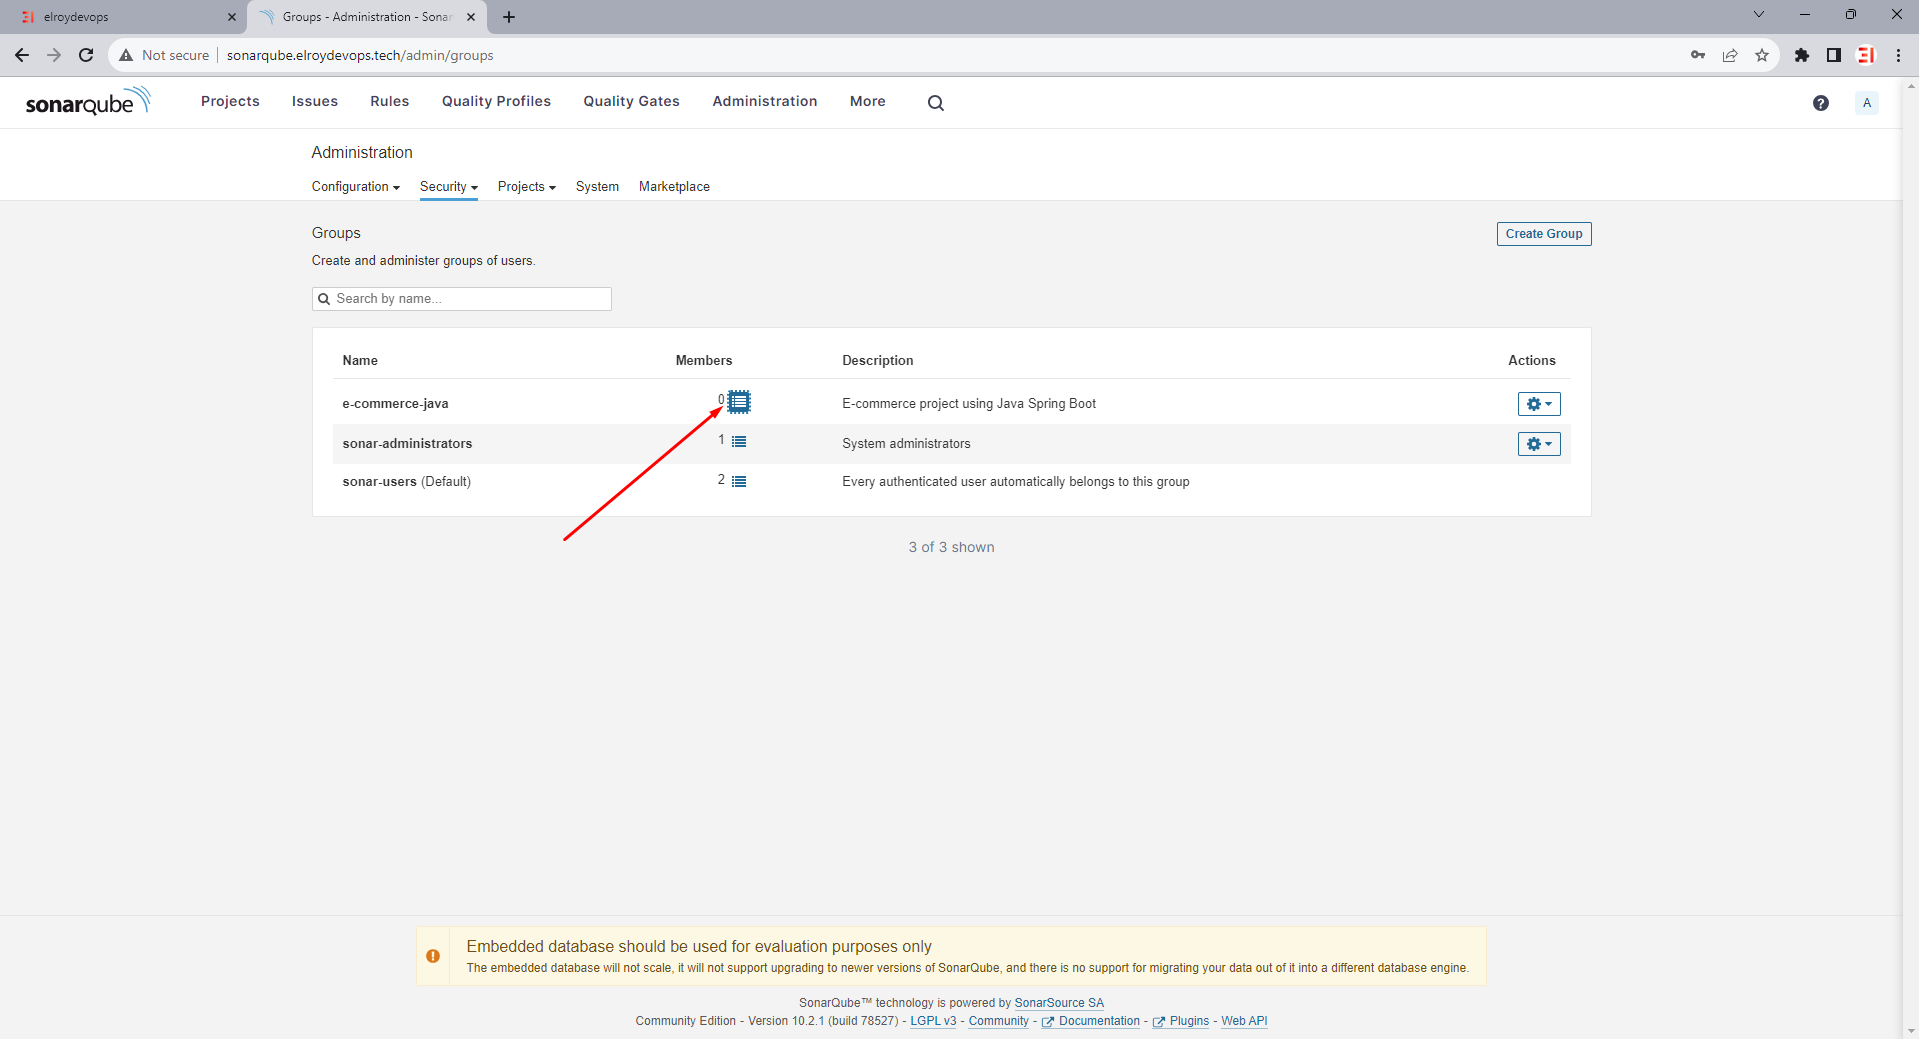Share this page icon in address bar

(x=1730, y=55)
